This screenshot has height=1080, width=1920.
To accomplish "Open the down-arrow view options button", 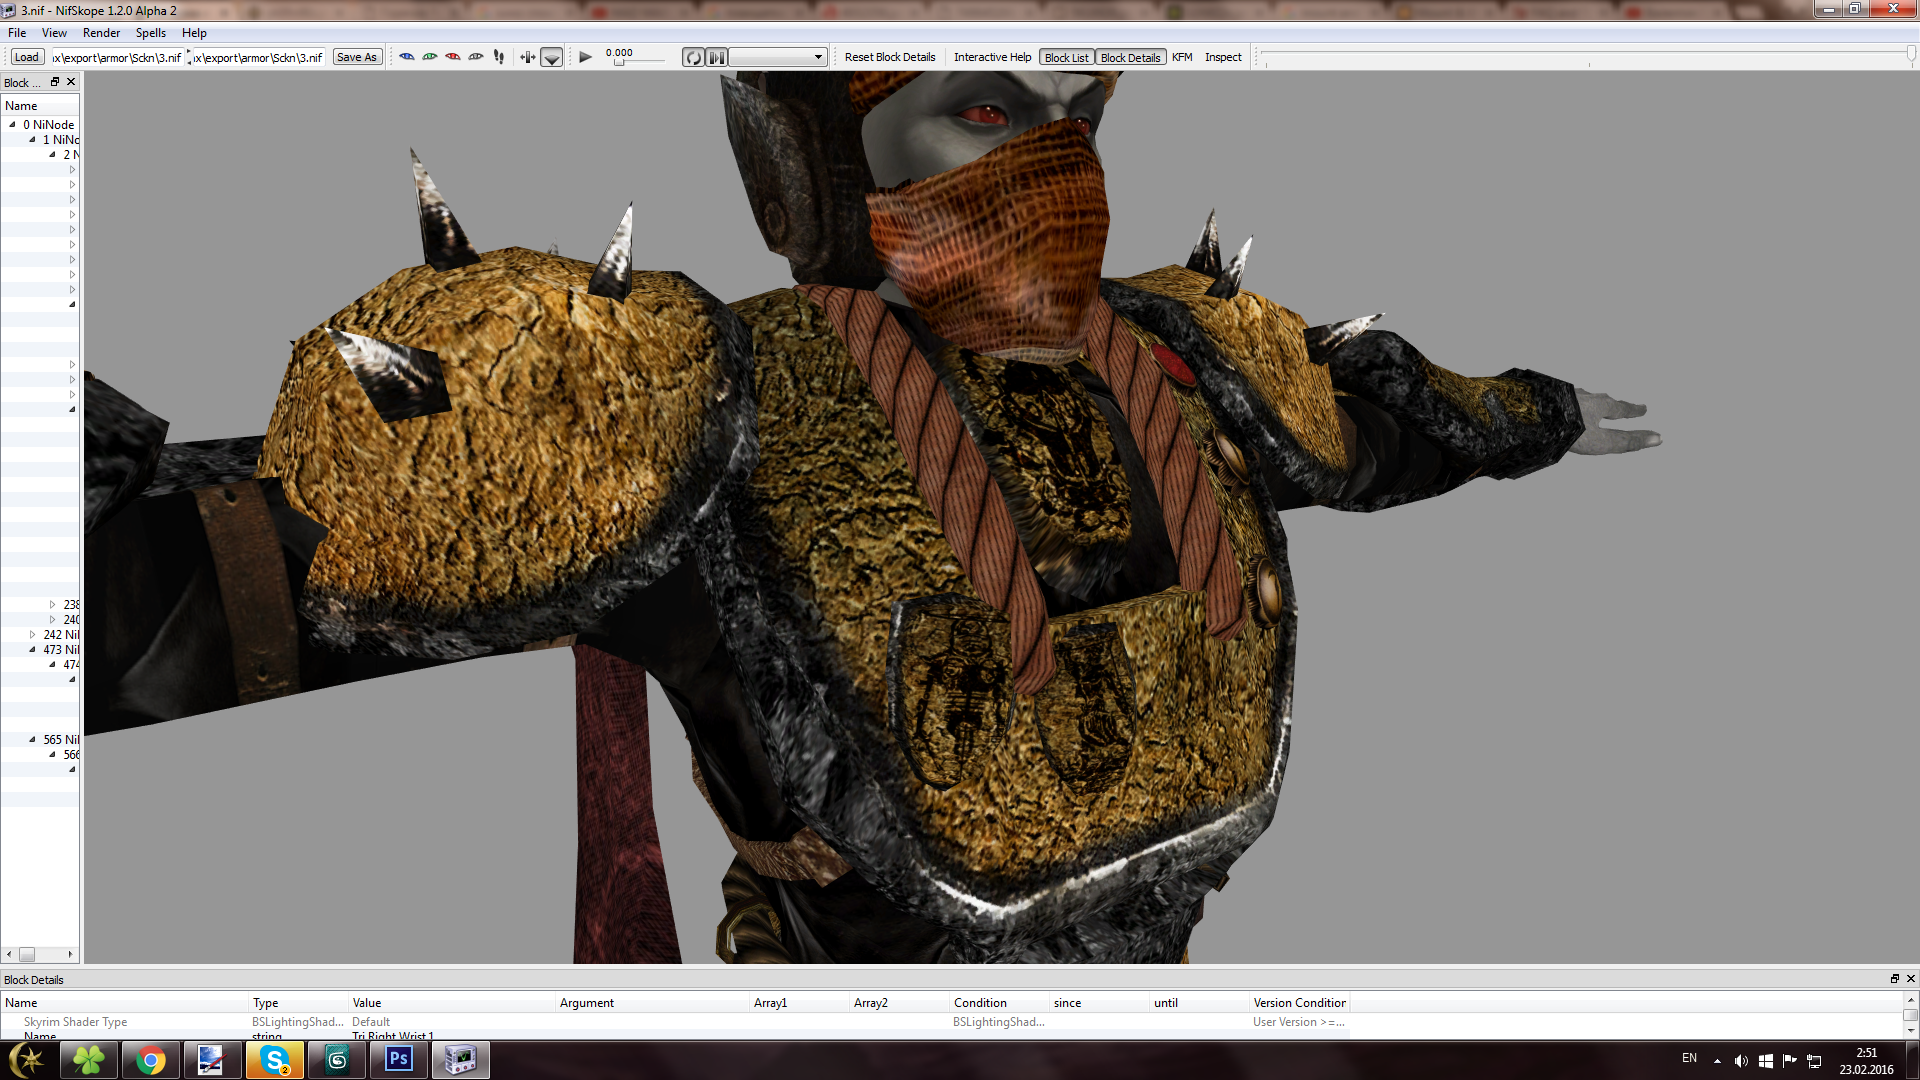I will click(x=551, y=57).
